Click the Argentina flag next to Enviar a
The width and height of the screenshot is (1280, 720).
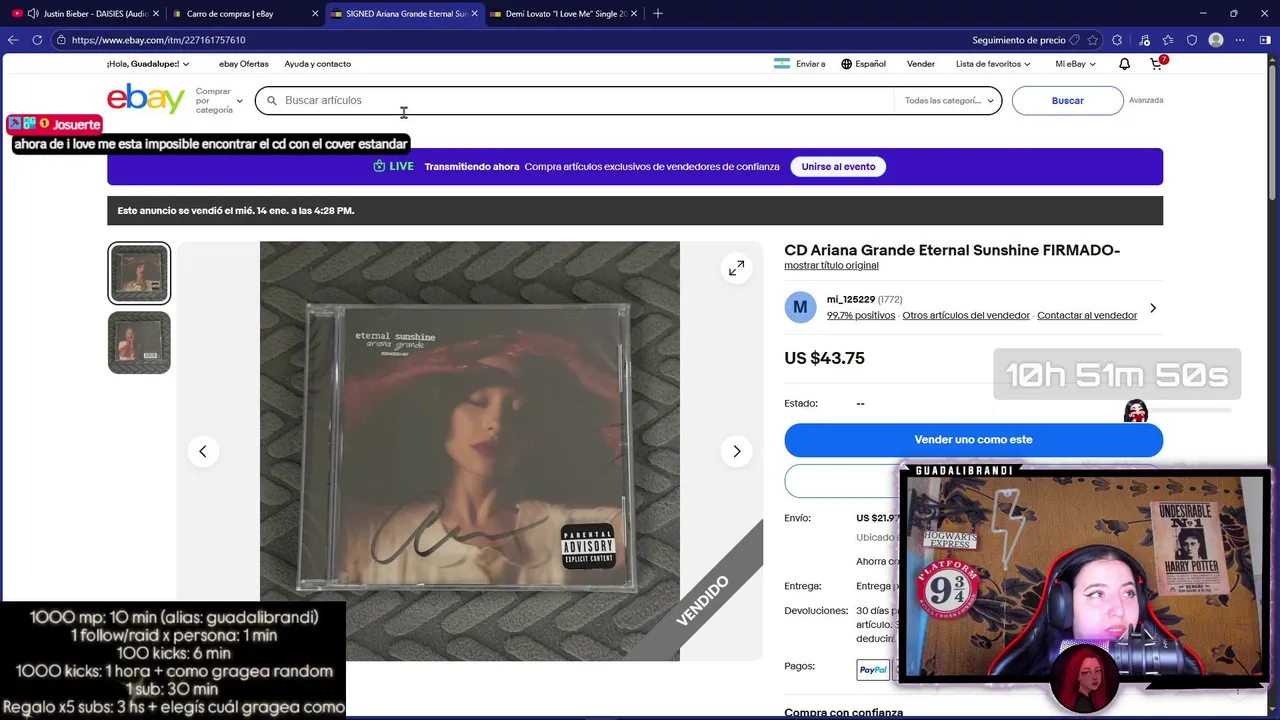click(781, 64)
